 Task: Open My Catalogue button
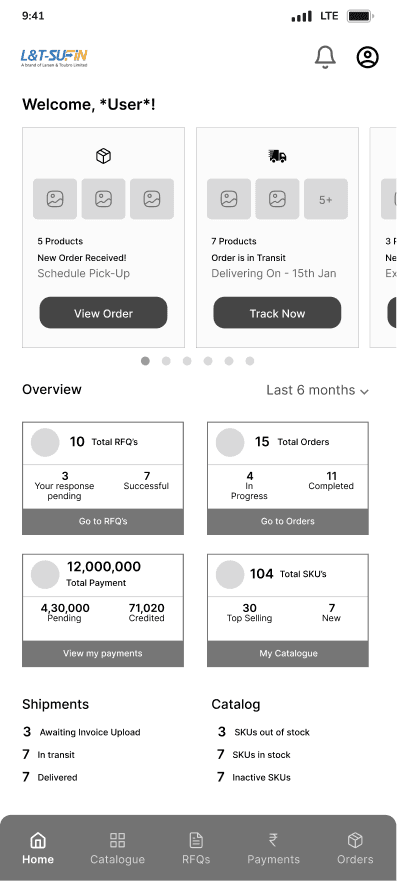pyautogui.click(x=288, y=653)
